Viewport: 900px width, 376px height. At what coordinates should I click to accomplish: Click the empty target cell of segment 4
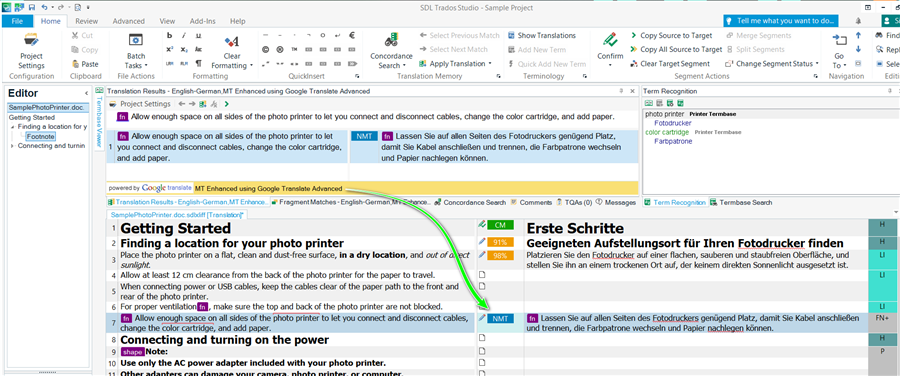695,275
